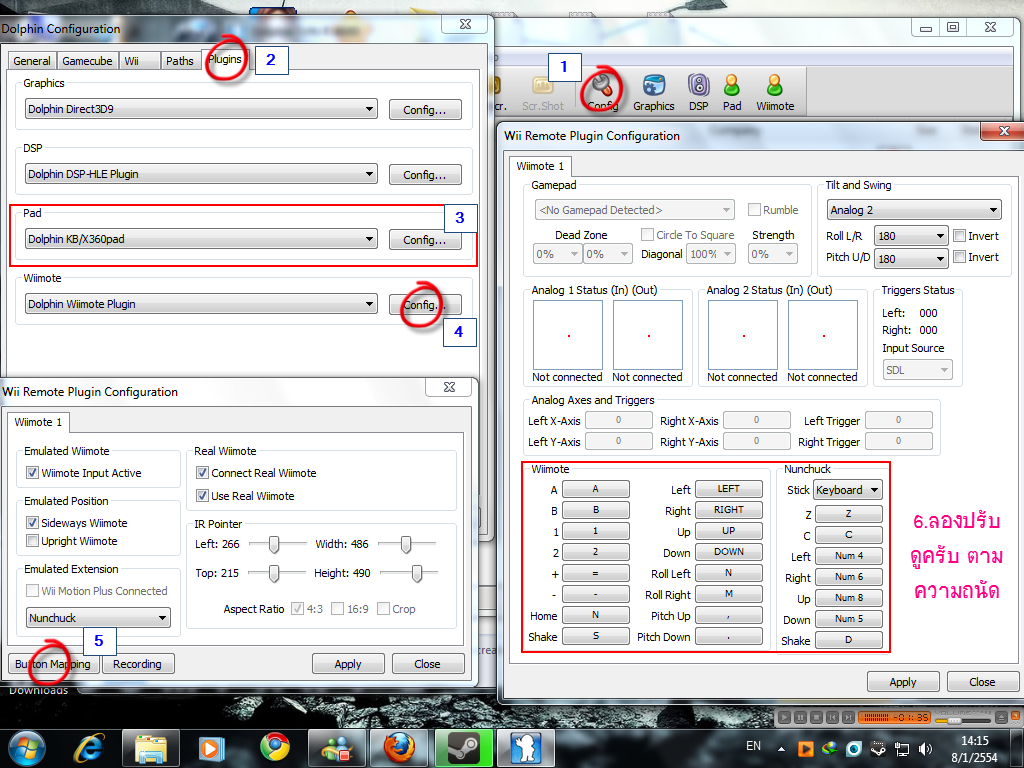The width and height of the screenshot is (1024, 768).
Task: Open the volume speaker tray icon
Action: (925, 748)
